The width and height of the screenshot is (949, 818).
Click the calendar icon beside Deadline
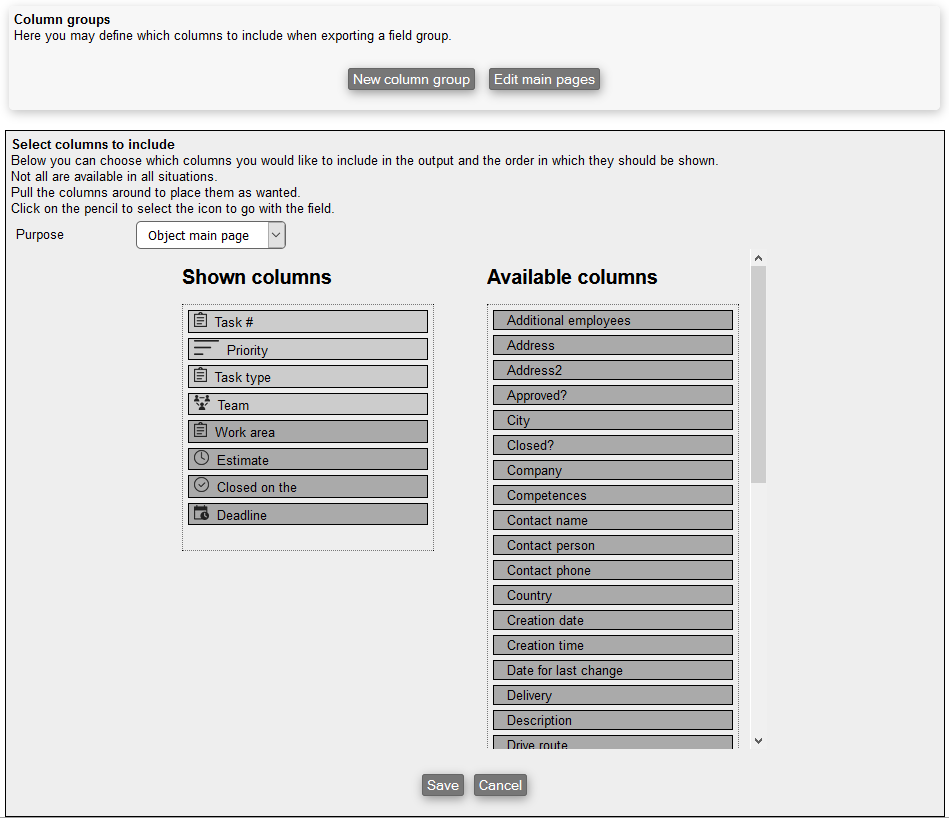pyautogui.click(x=202, y=513)
